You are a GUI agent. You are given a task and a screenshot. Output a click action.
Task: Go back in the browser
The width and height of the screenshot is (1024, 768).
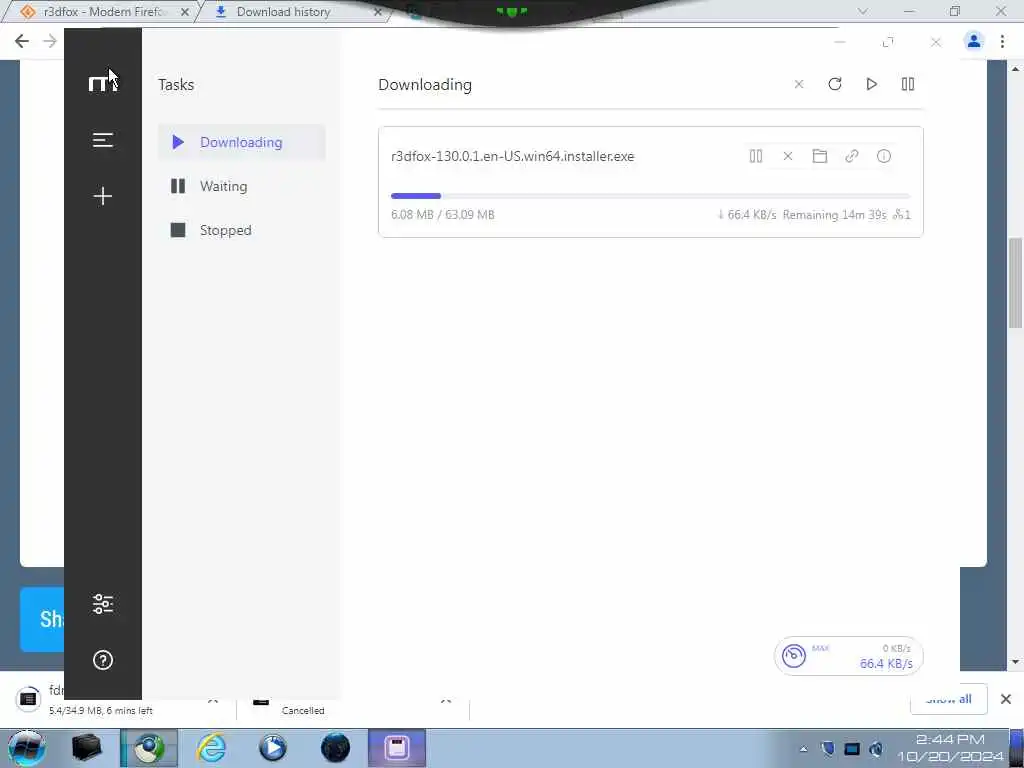click(x=22, y=41)
